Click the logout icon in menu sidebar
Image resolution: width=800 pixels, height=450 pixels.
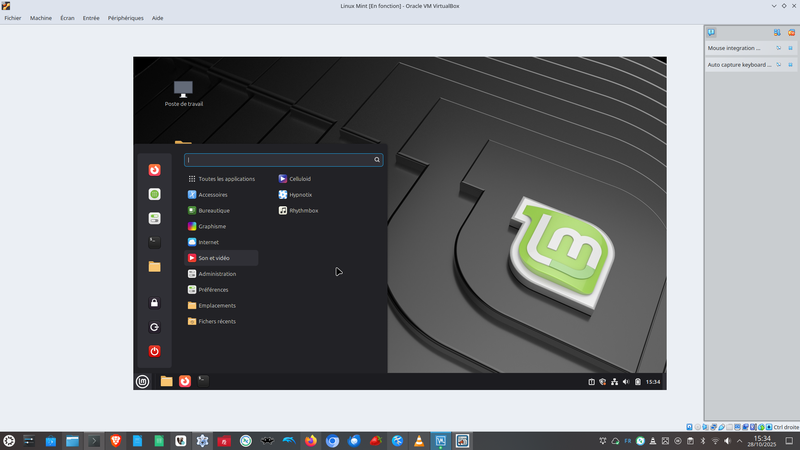(155, 327)
